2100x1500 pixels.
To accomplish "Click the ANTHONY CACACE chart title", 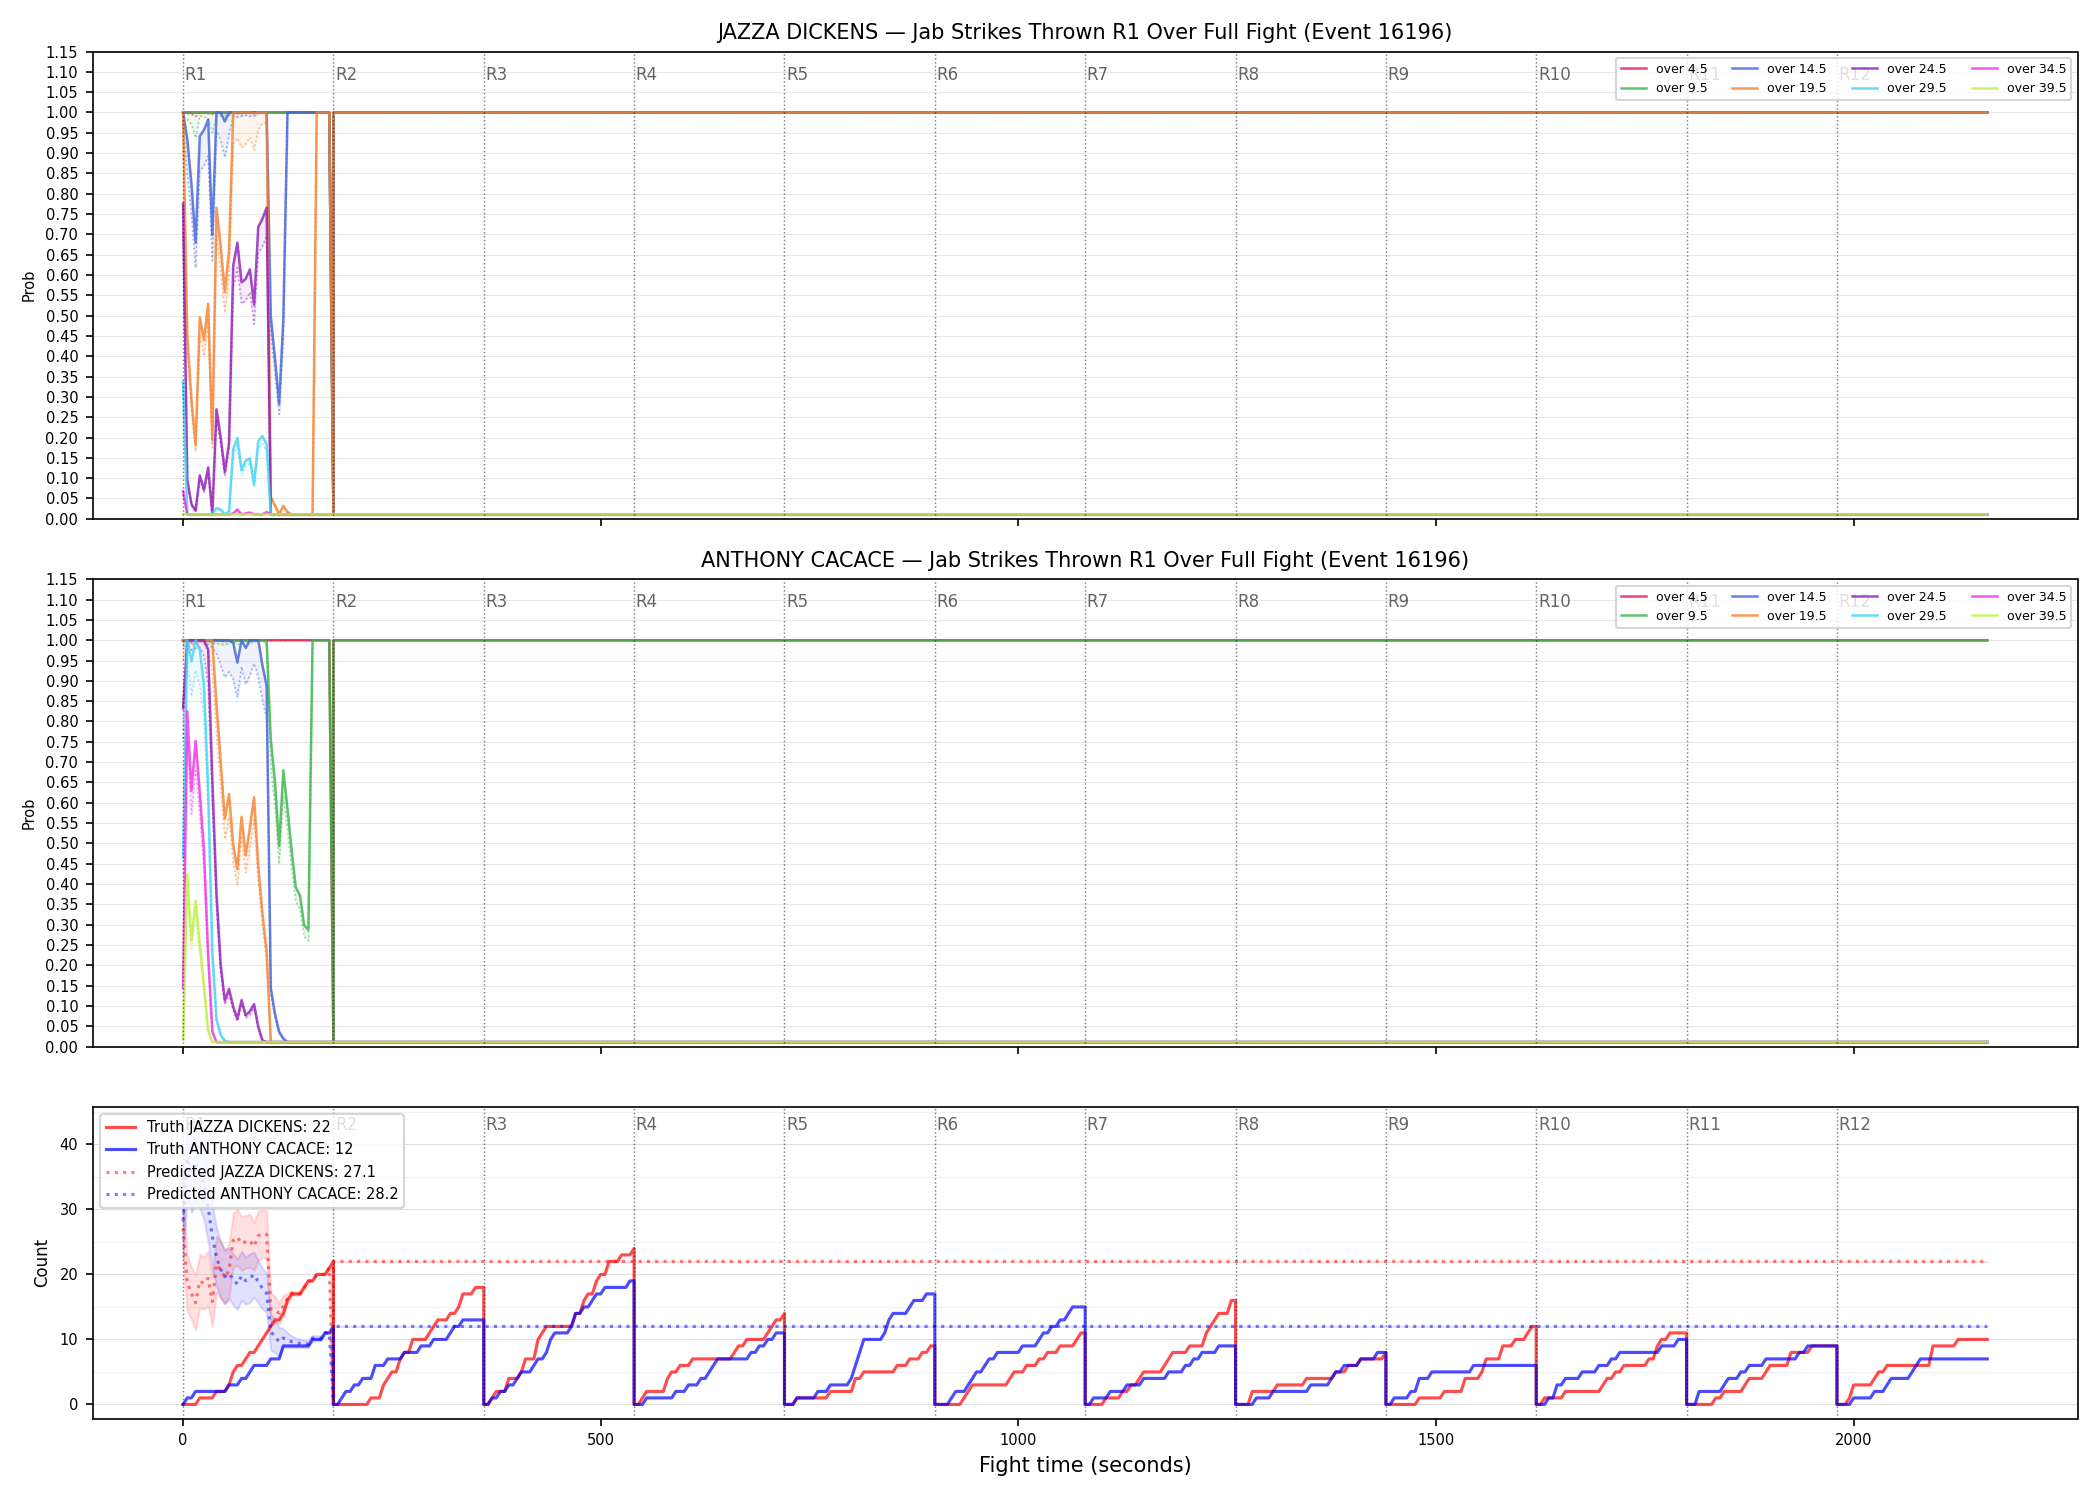I will tap(1085, 560).
